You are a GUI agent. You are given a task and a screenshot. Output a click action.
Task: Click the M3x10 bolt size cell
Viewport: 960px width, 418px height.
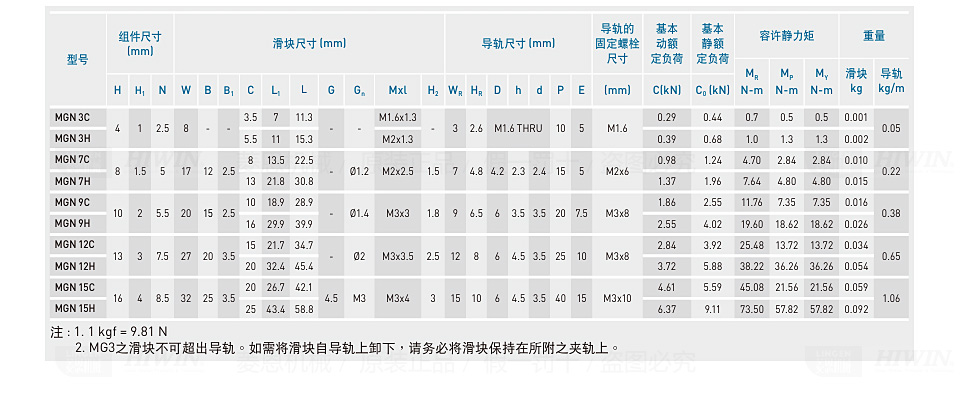pyautogui.click(x=617, y=298)
